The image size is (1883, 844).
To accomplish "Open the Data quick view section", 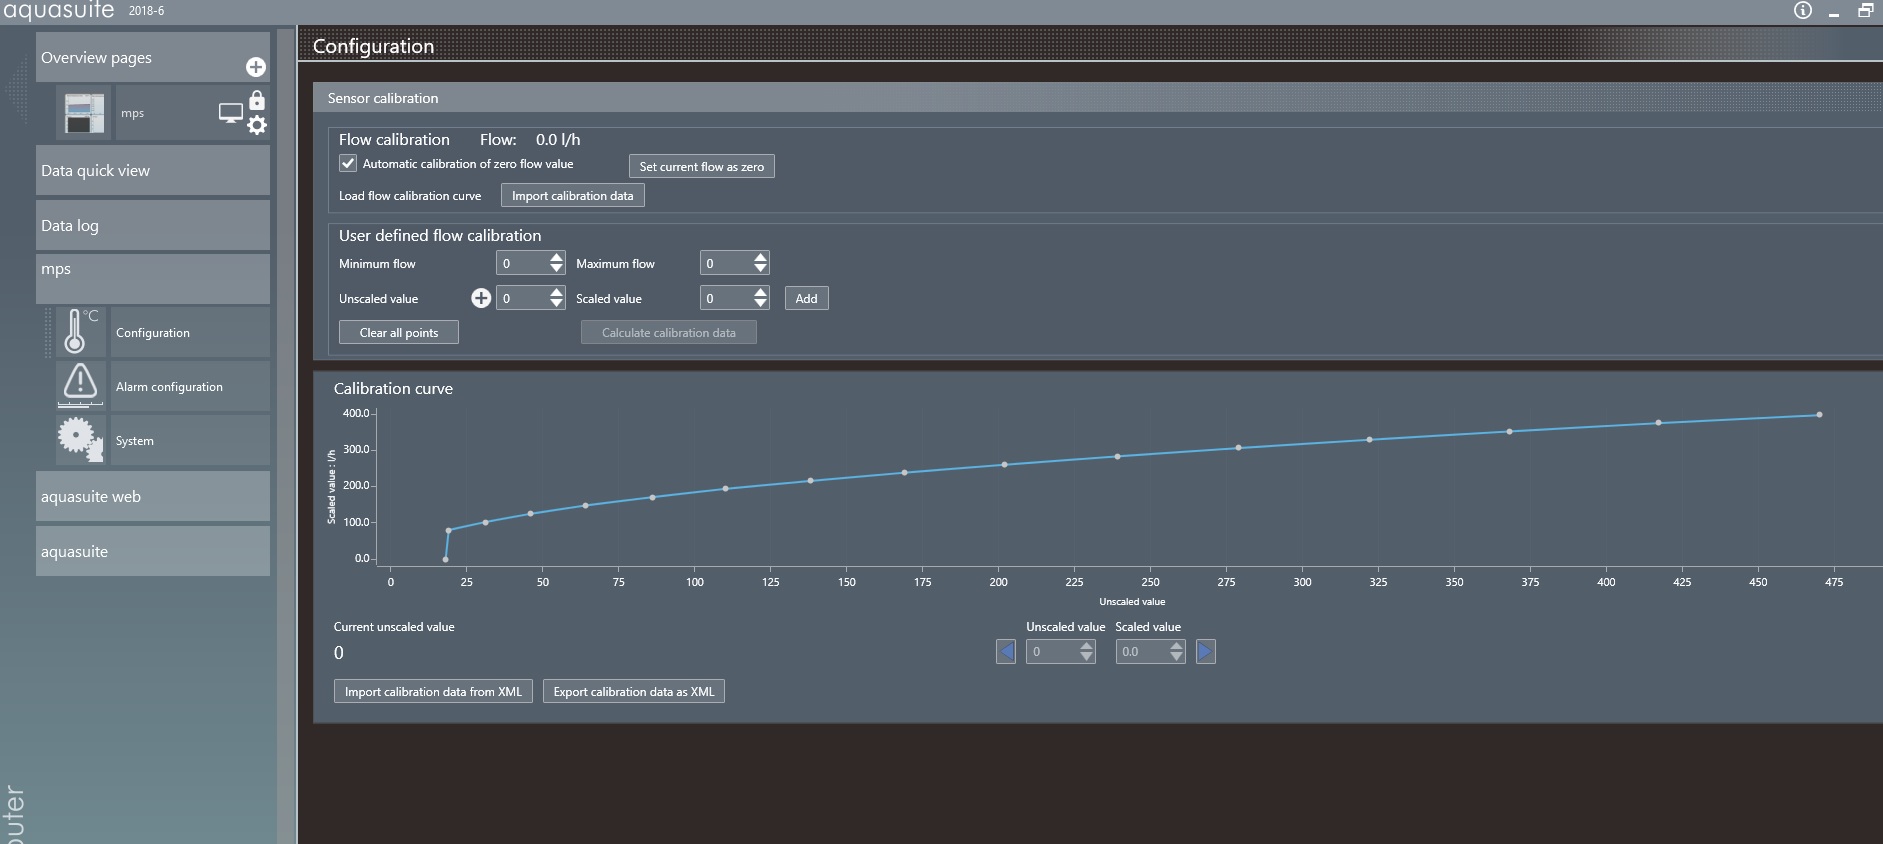I will click(152, 171).
